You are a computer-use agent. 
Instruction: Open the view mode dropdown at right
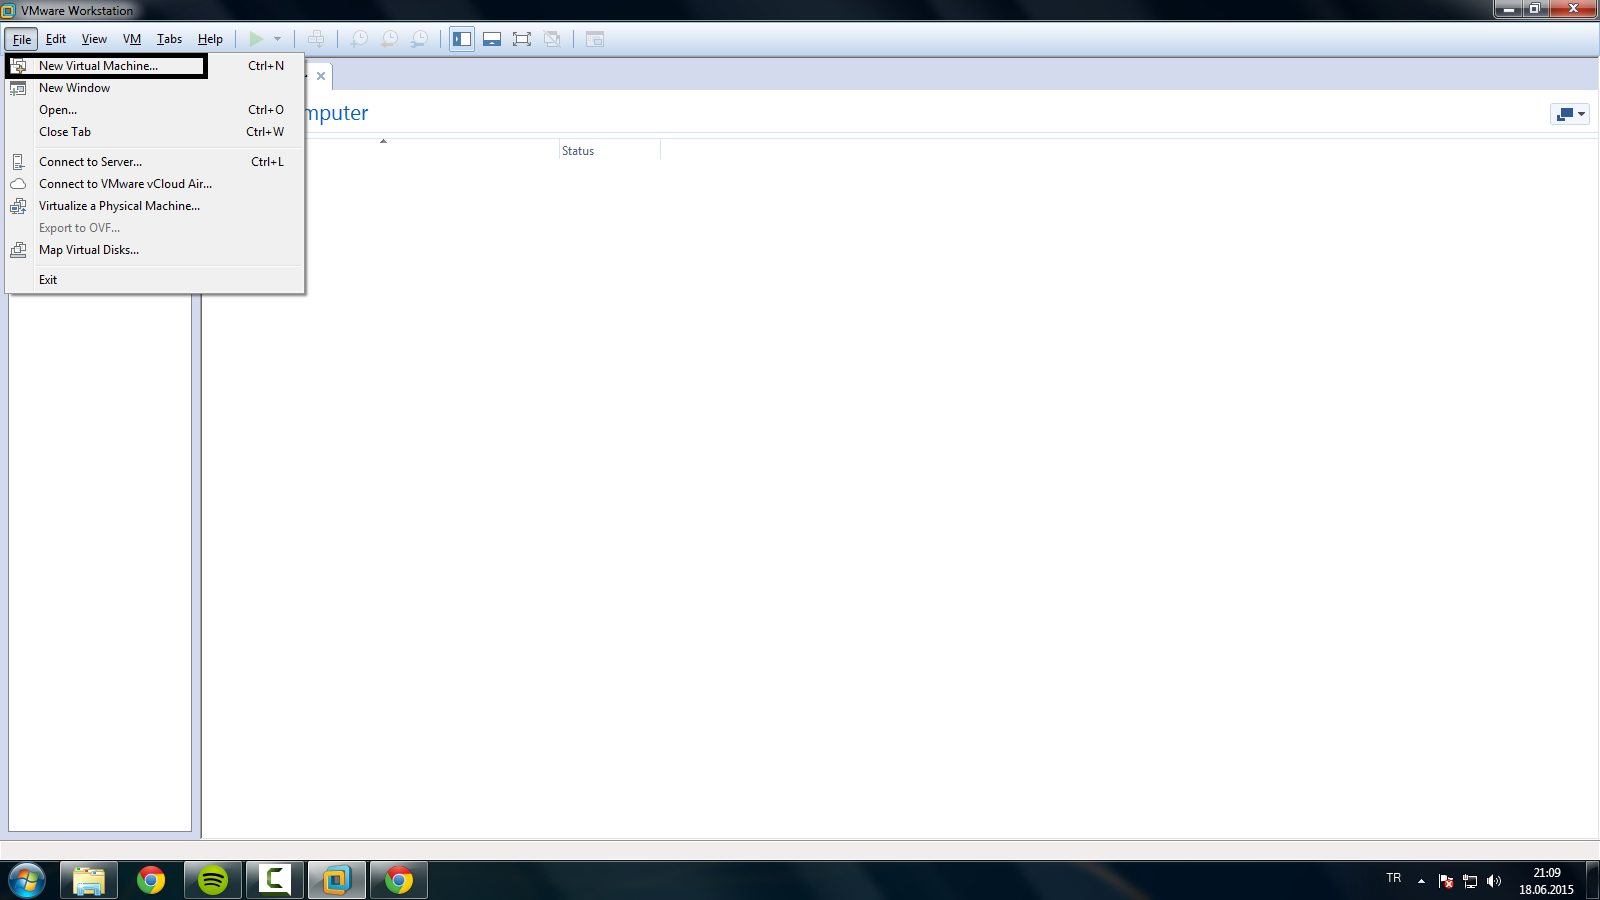pos(1570,114)
